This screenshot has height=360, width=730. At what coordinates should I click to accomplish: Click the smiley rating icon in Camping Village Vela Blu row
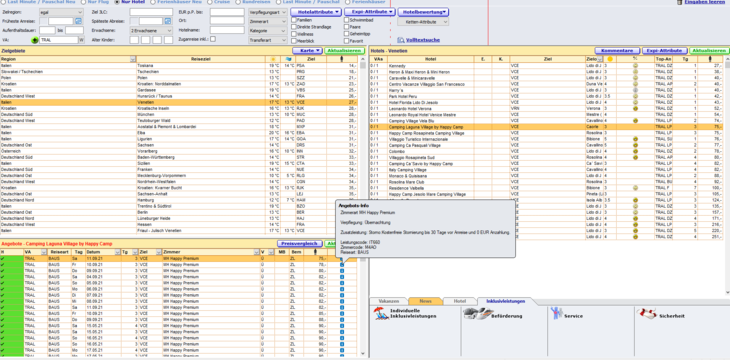click(x=635, y=121)
